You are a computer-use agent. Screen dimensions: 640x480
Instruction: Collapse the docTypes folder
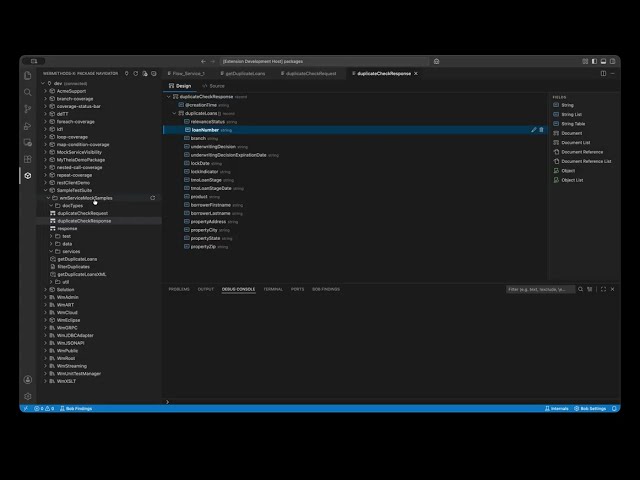(51, 206)
